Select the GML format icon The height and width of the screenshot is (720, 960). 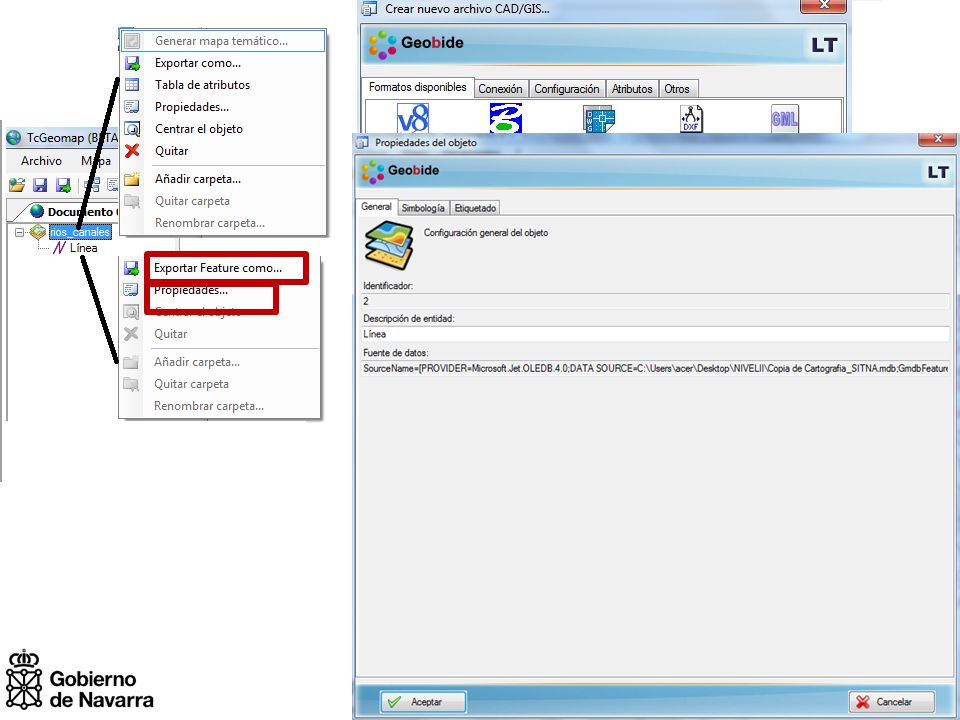(784, 118)
